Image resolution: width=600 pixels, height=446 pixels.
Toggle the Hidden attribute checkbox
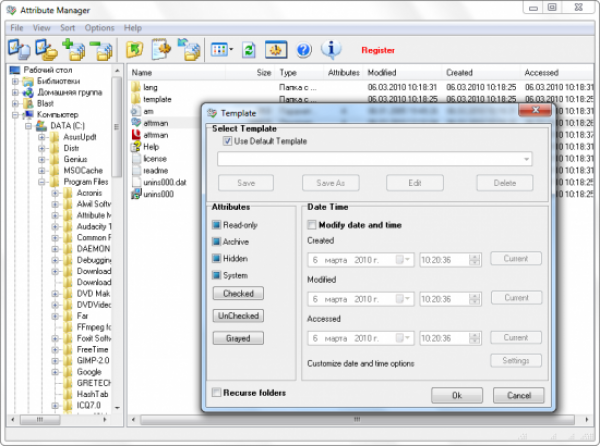(216, 259)
